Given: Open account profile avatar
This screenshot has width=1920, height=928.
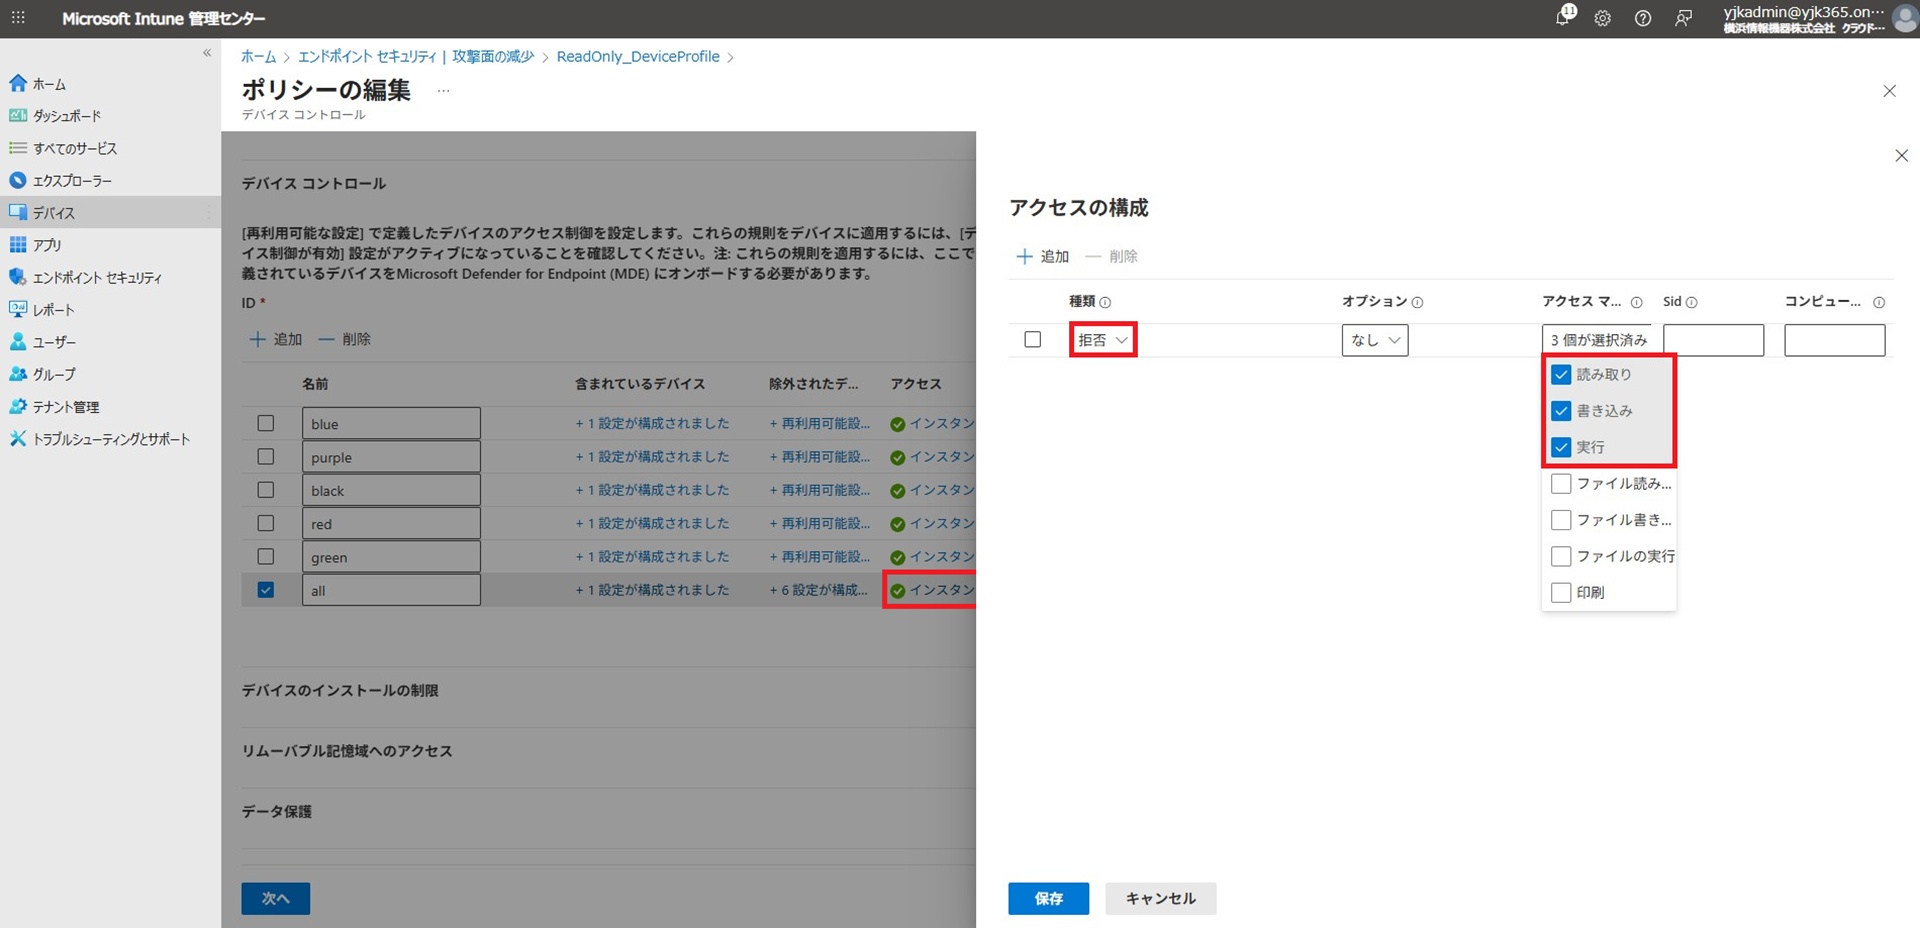Looking at the screenshot, I should [1904, 18].
